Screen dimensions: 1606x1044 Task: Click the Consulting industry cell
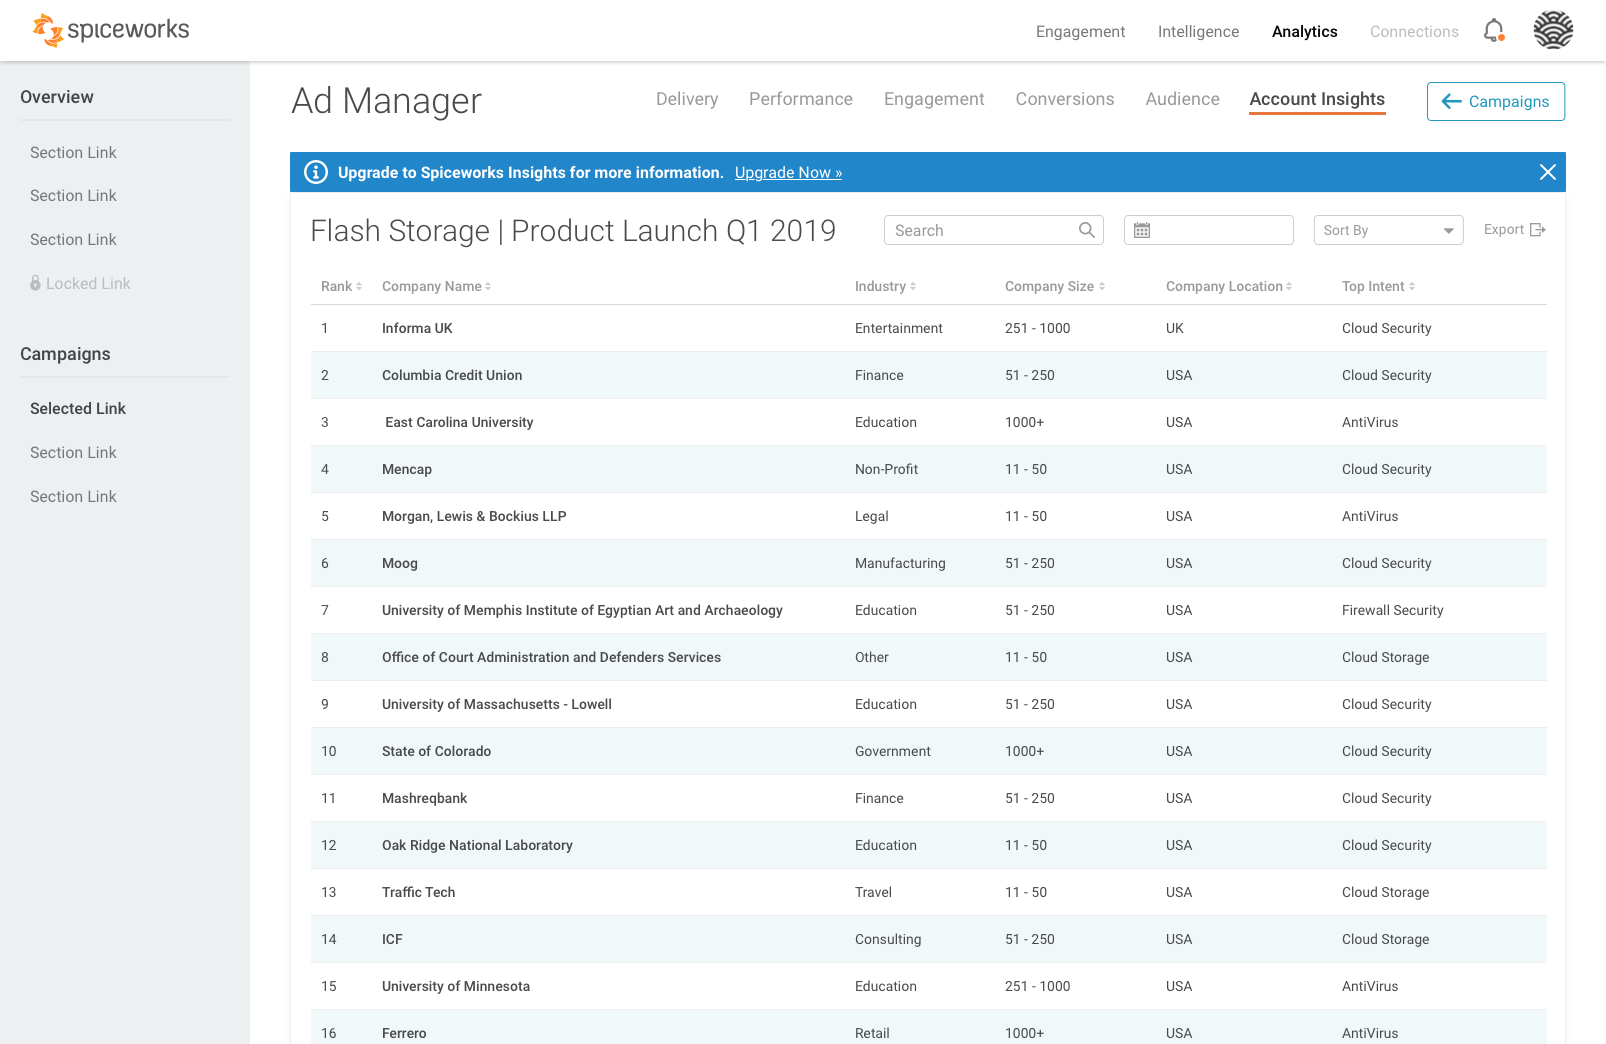[x=888, y=939]
